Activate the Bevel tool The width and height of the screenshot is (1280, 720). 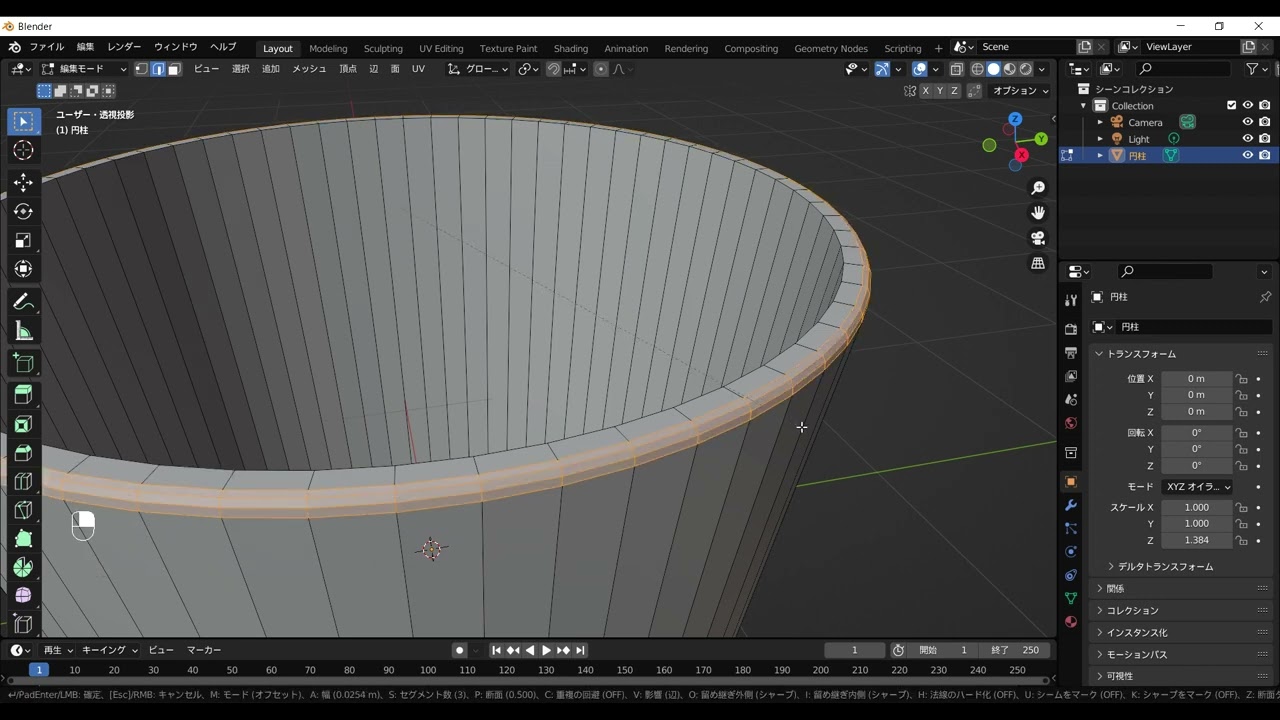click(x=23, y=453)
